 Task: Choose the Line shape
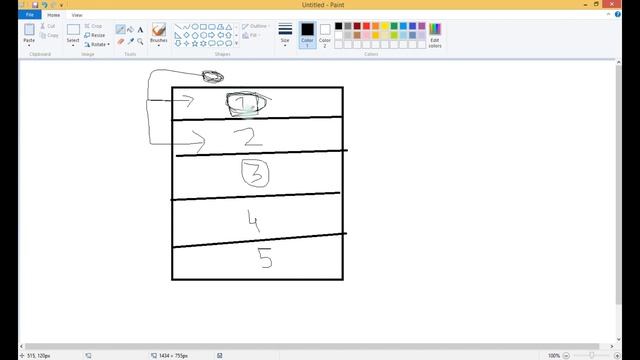(x=178, y=27)
